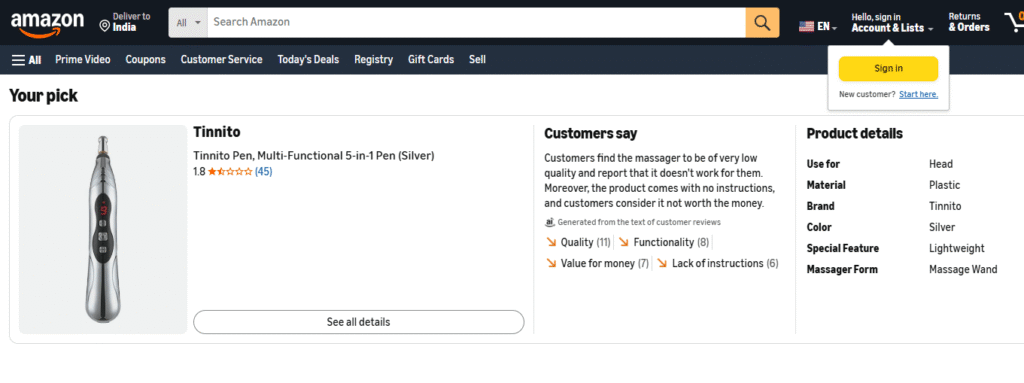Open the All search category dropdown
Screen dimensions: 1024x383
pyautogui.click(x=188, y=23)
